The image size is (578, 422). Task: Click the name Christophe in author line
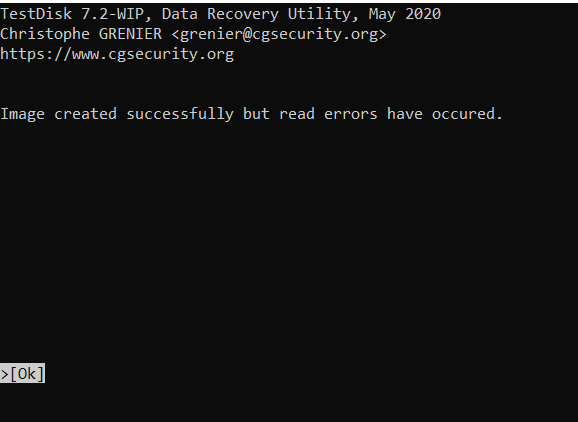coord(45,34)
